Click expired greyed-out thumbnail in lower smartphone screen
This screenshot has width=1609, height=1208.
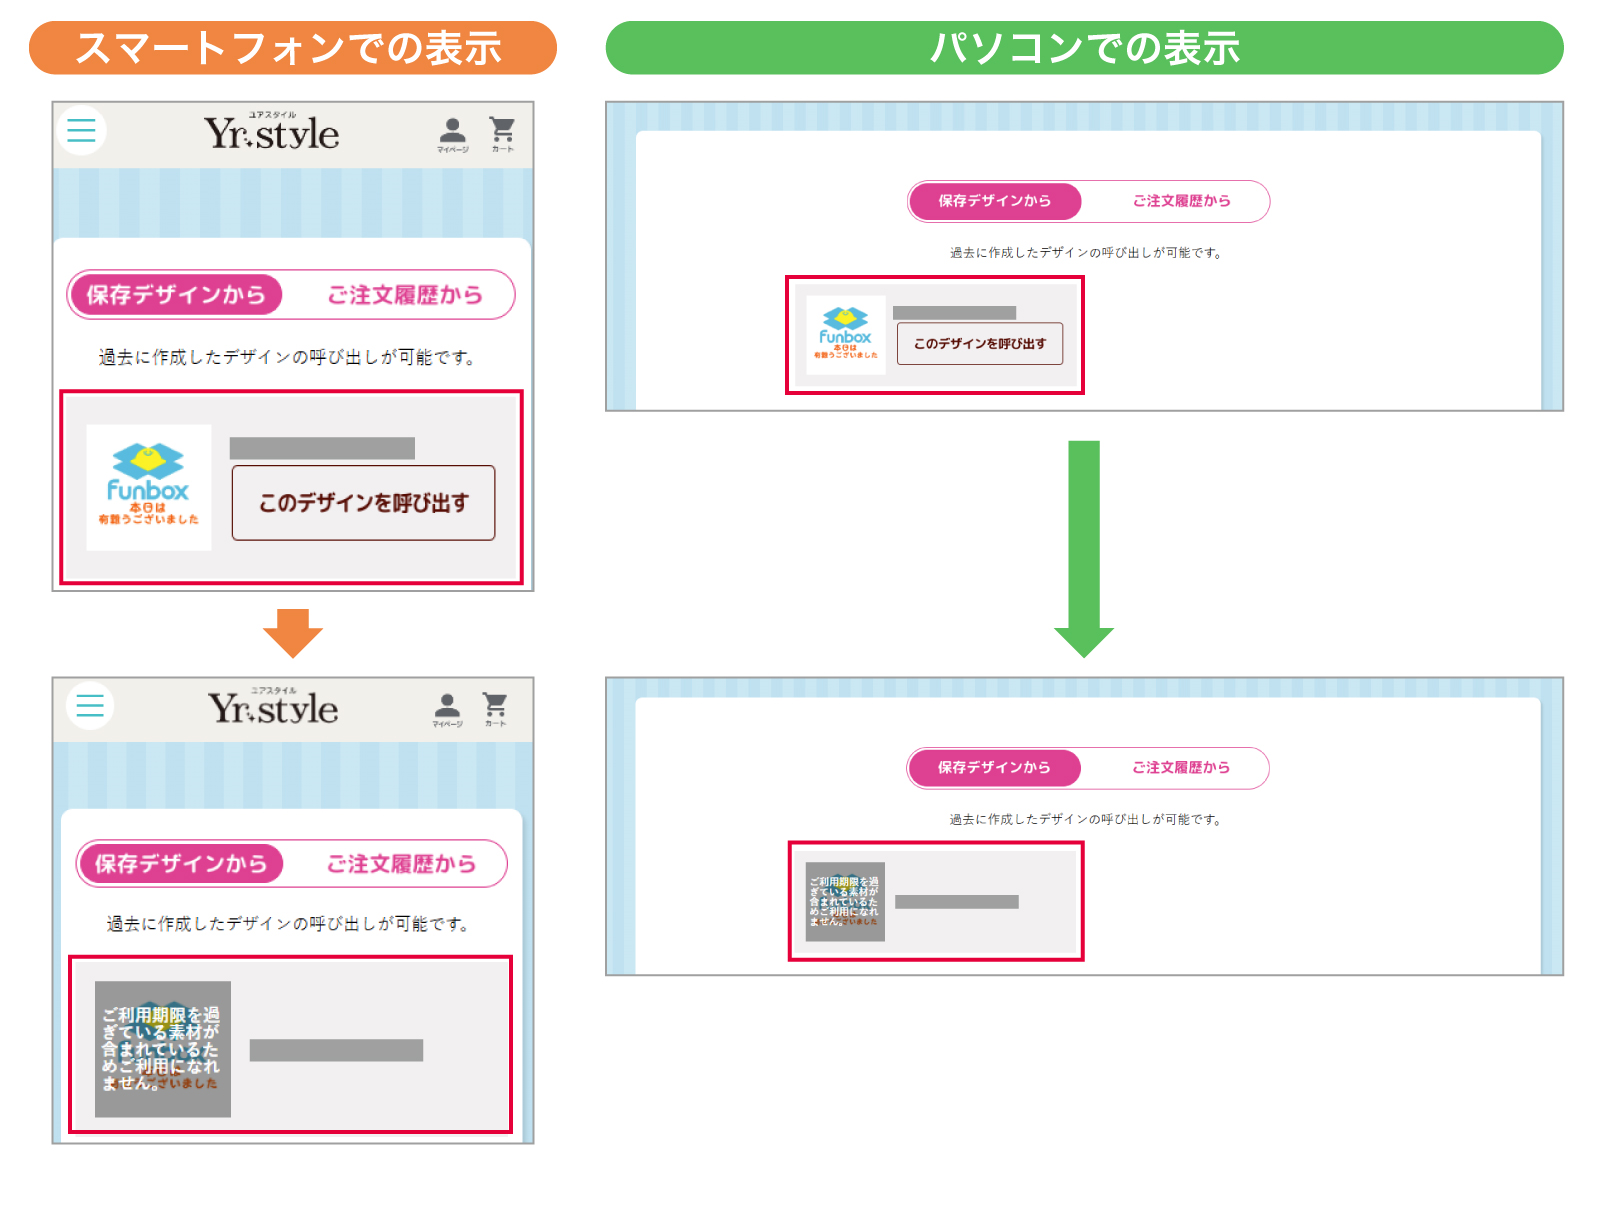(162, 1048)
